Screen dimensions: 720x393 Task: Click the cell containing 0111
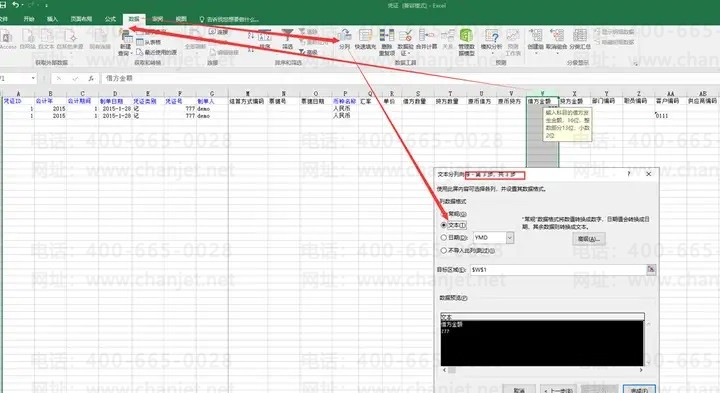click(x=670, y=116)
